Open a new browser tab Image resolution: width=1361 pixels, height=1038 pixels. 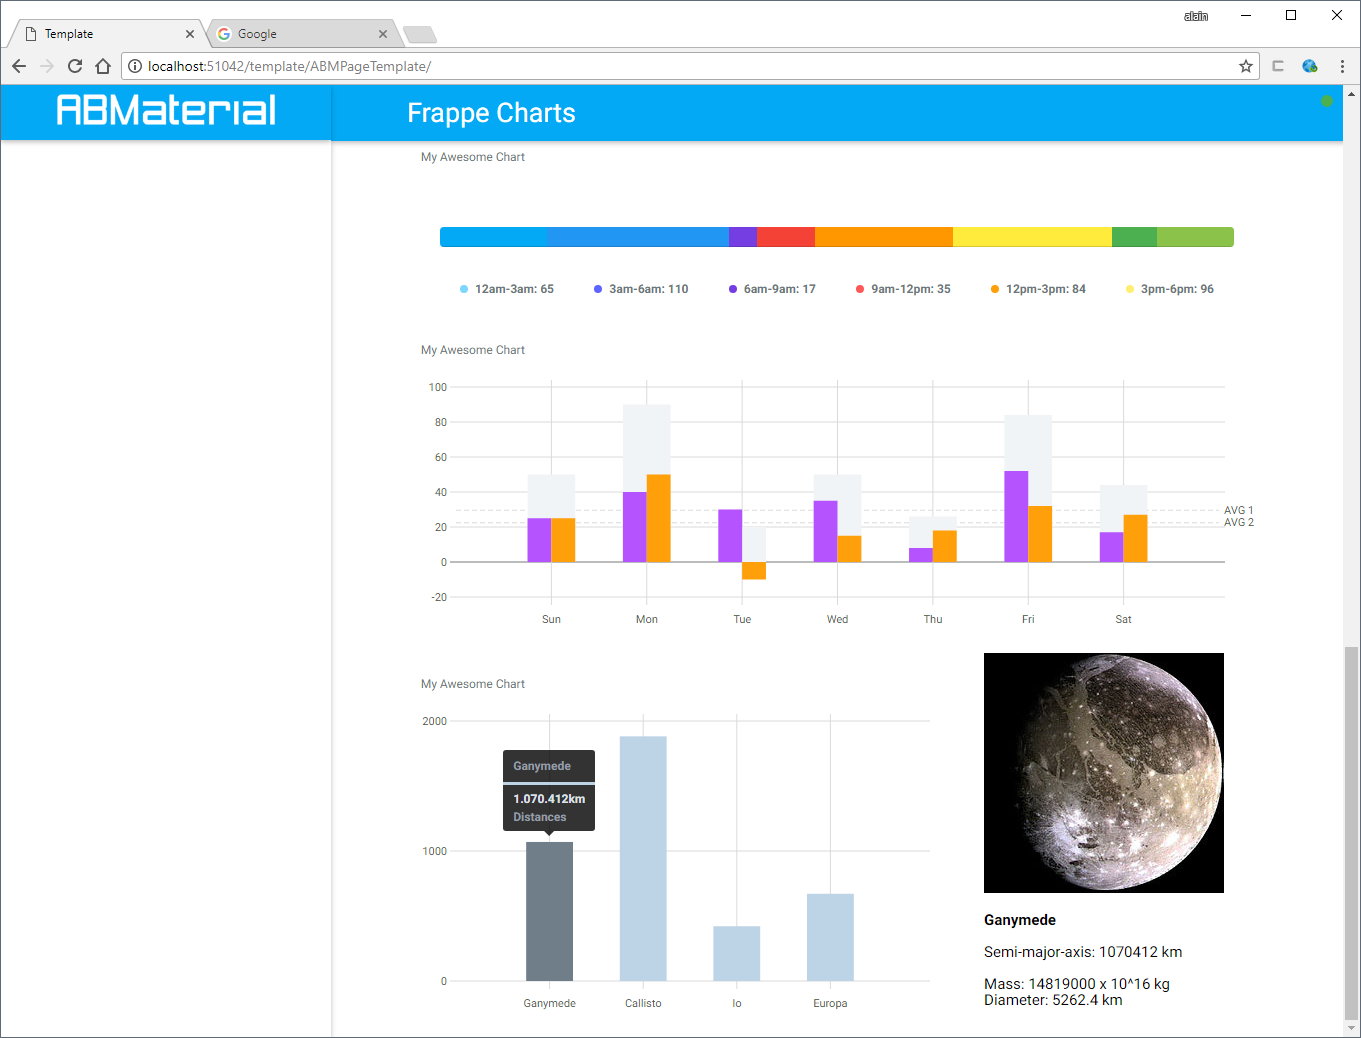pyautogui.click(x=420, y=35)
